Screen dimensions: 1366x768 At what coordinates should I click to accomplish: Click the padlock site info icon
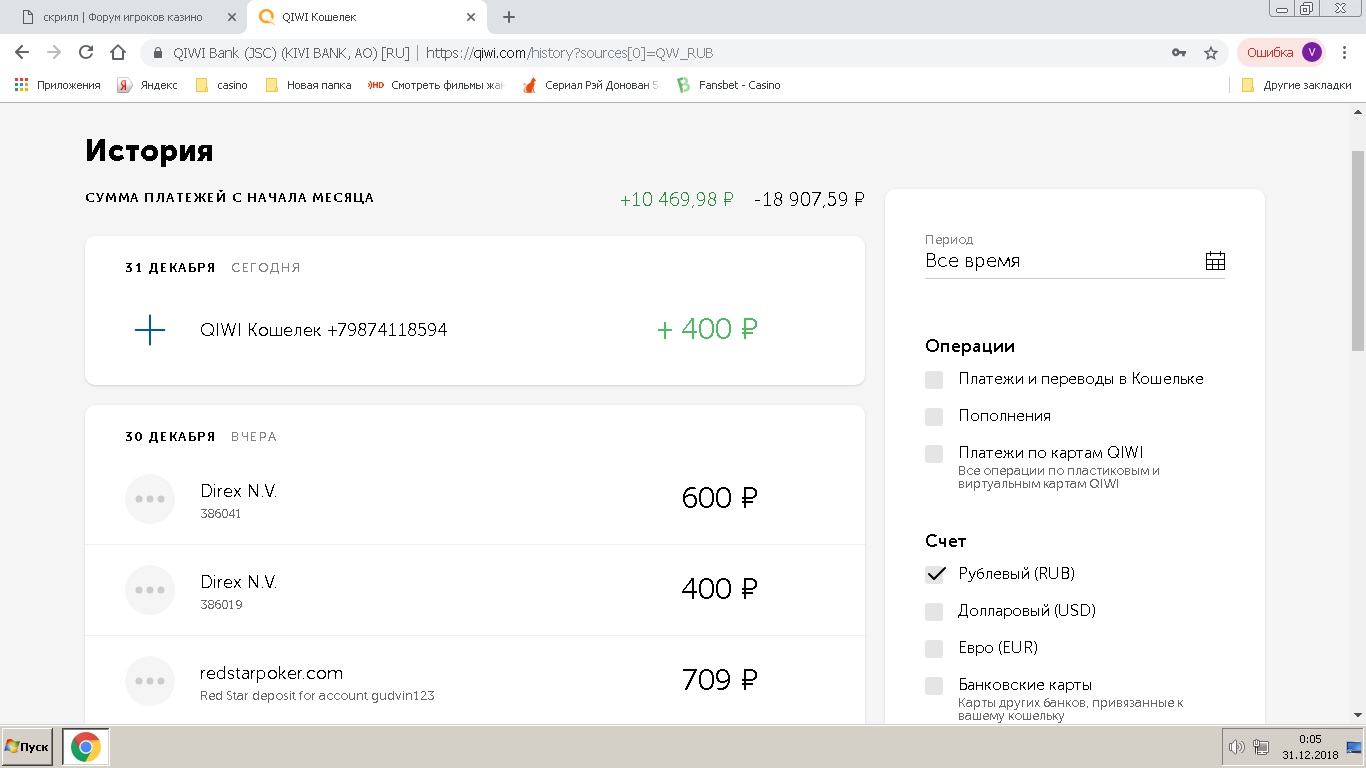tap(157, 53)
